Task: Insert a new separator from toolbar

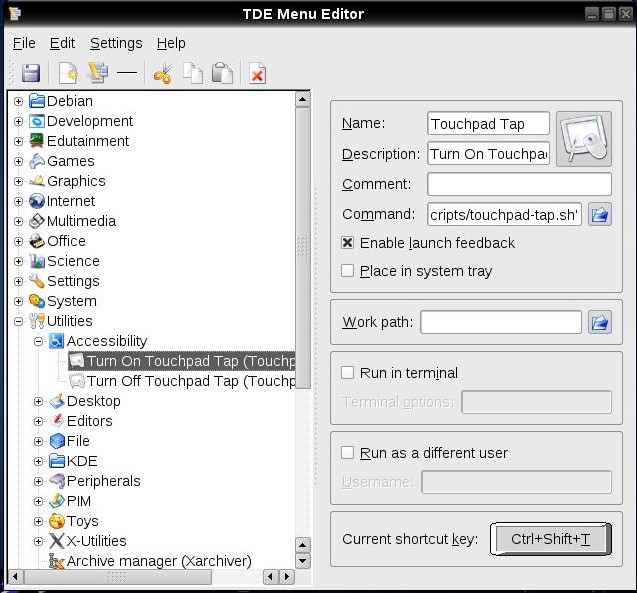Action: [x=127, y=73]
